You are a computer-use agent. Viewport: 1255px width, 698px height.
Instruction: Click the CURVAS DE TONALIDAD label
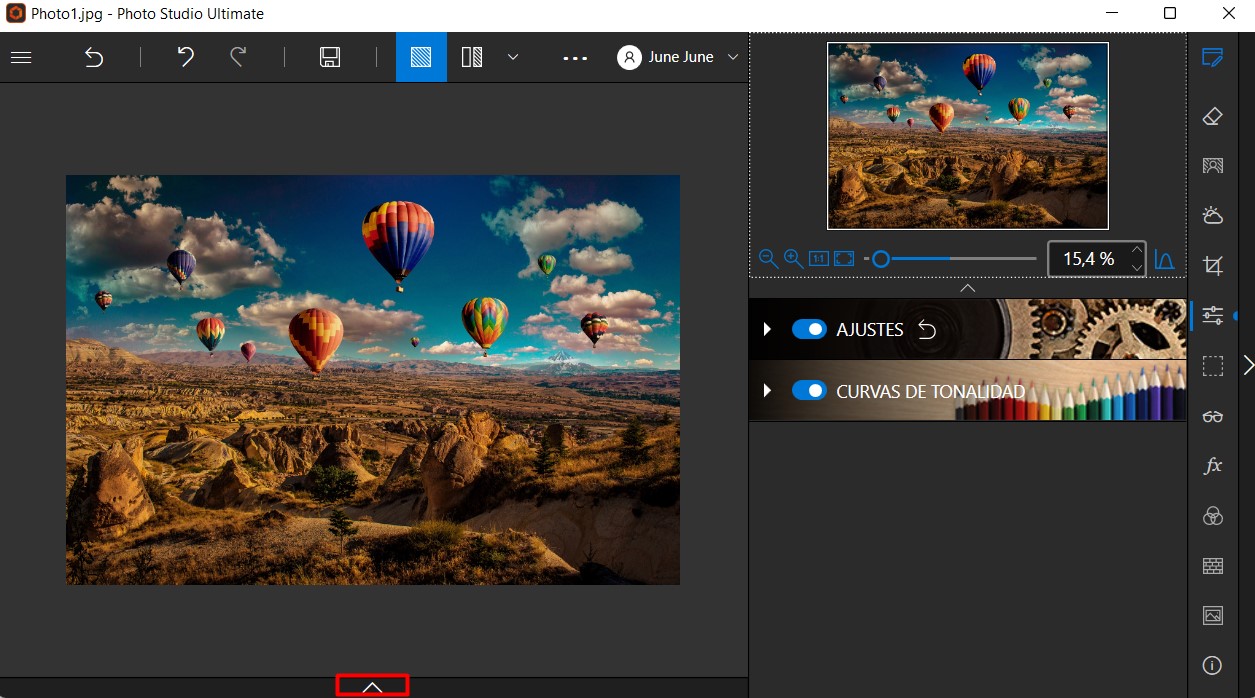931,391
